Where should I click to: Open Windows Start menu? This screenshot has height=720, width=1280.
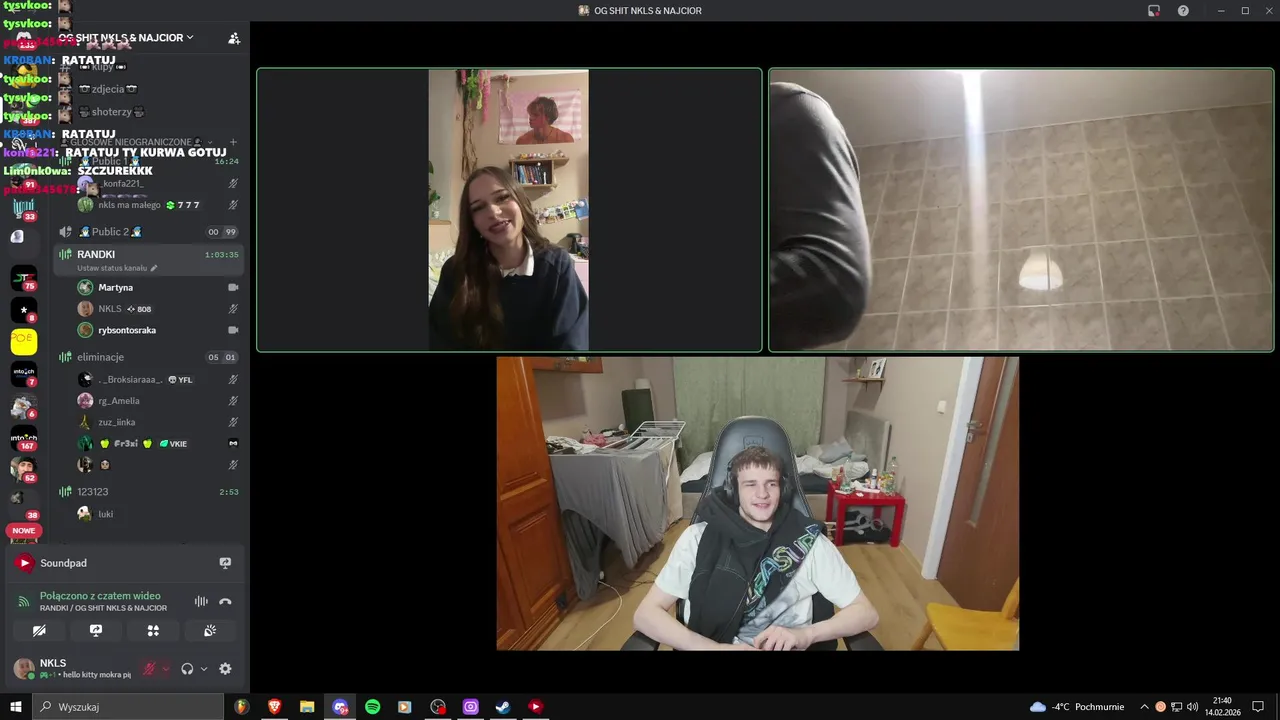click(16, 707)
